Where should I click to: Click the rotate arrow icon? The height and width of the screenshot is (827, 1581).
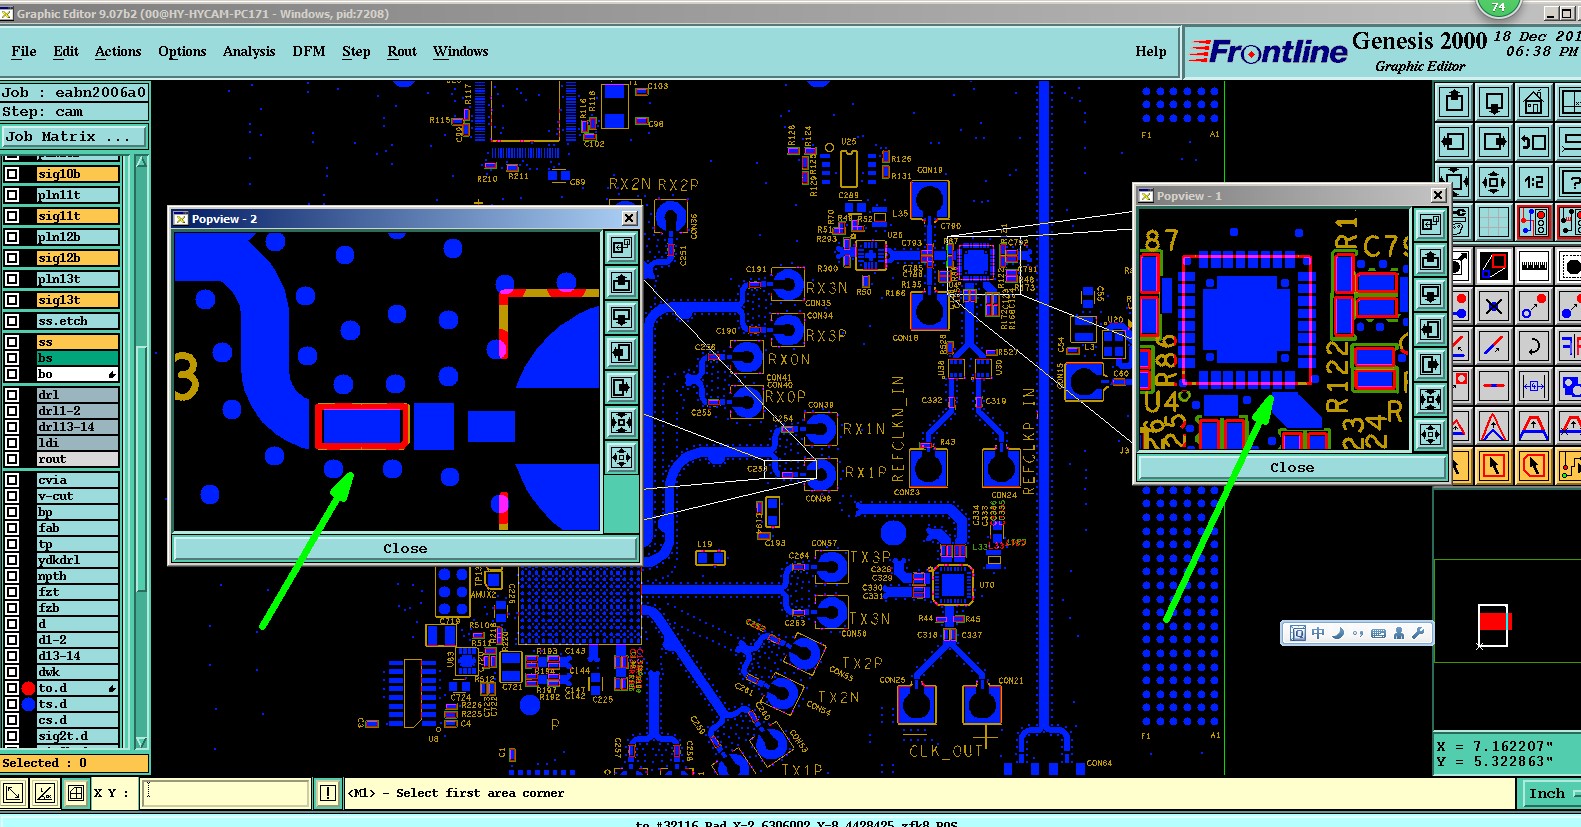tap(1533, 346)
